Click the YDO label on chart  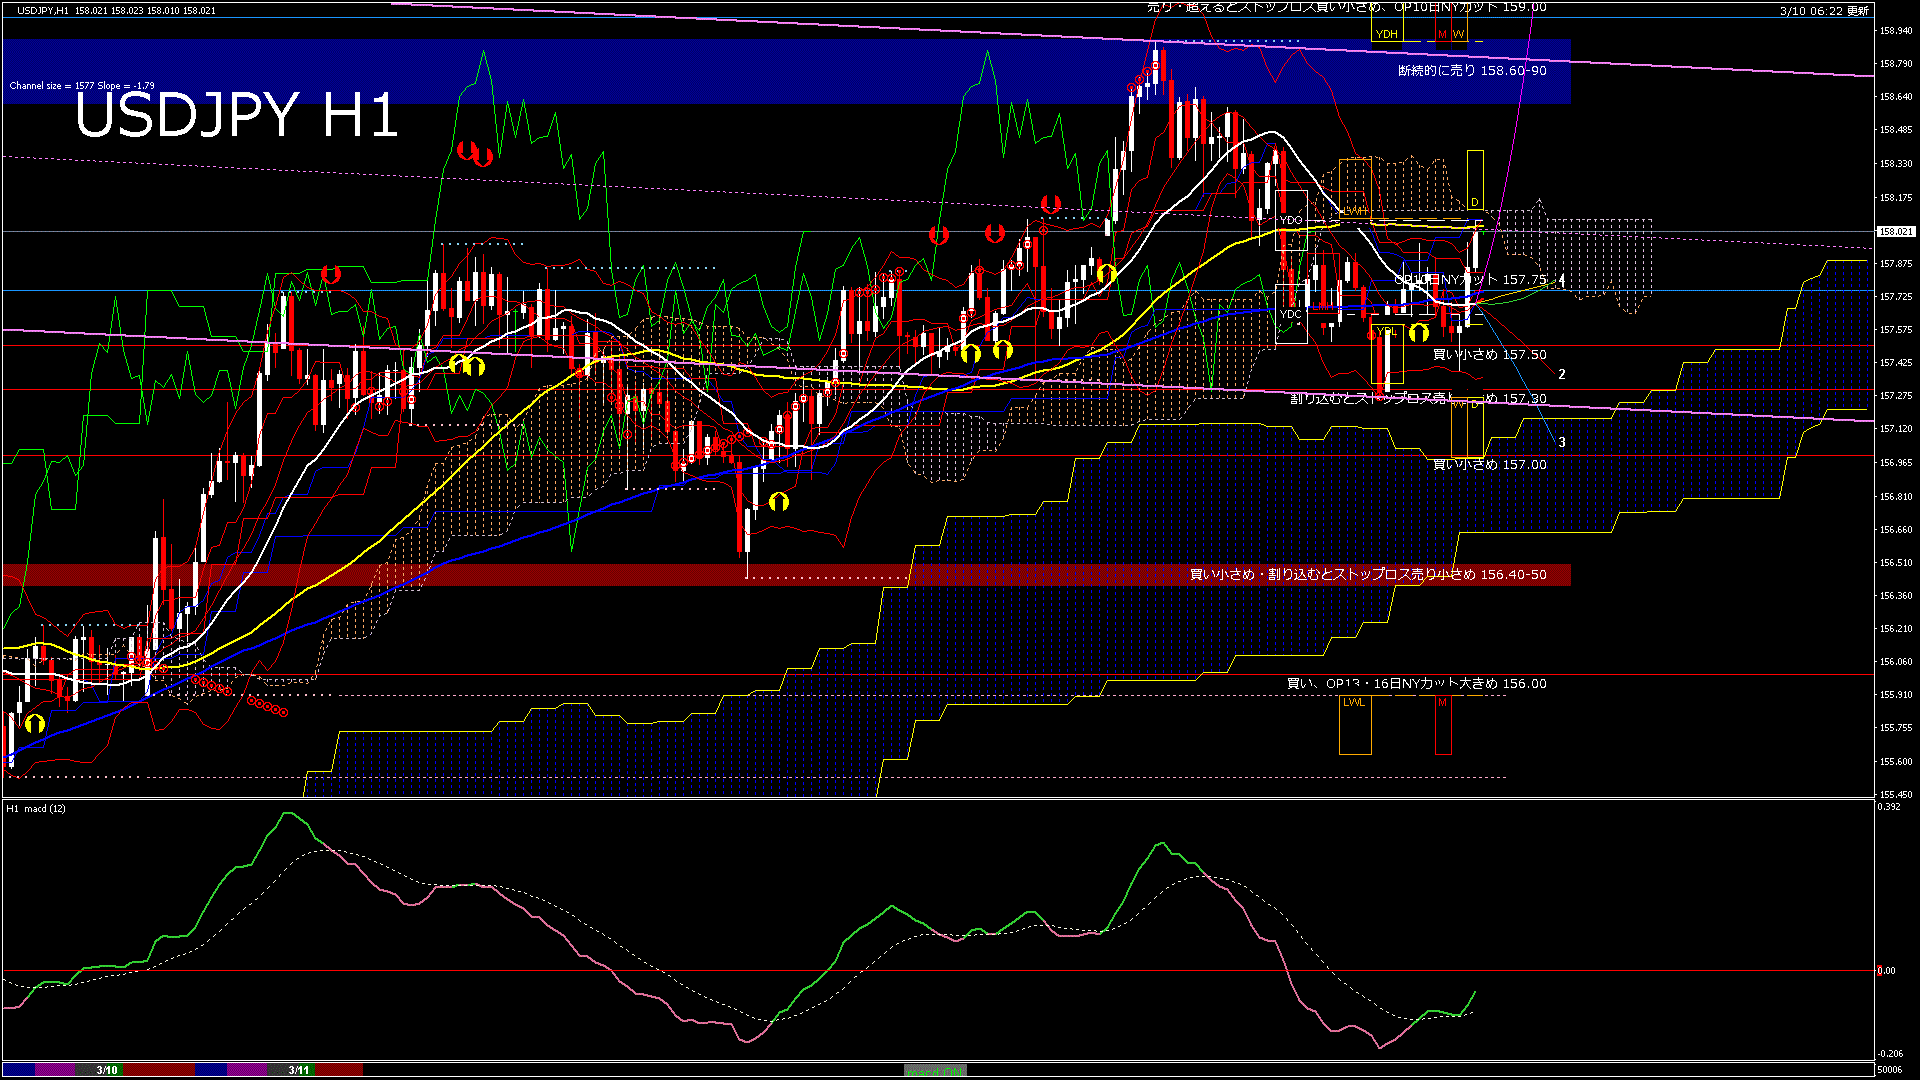click(x=1291, y=220)
